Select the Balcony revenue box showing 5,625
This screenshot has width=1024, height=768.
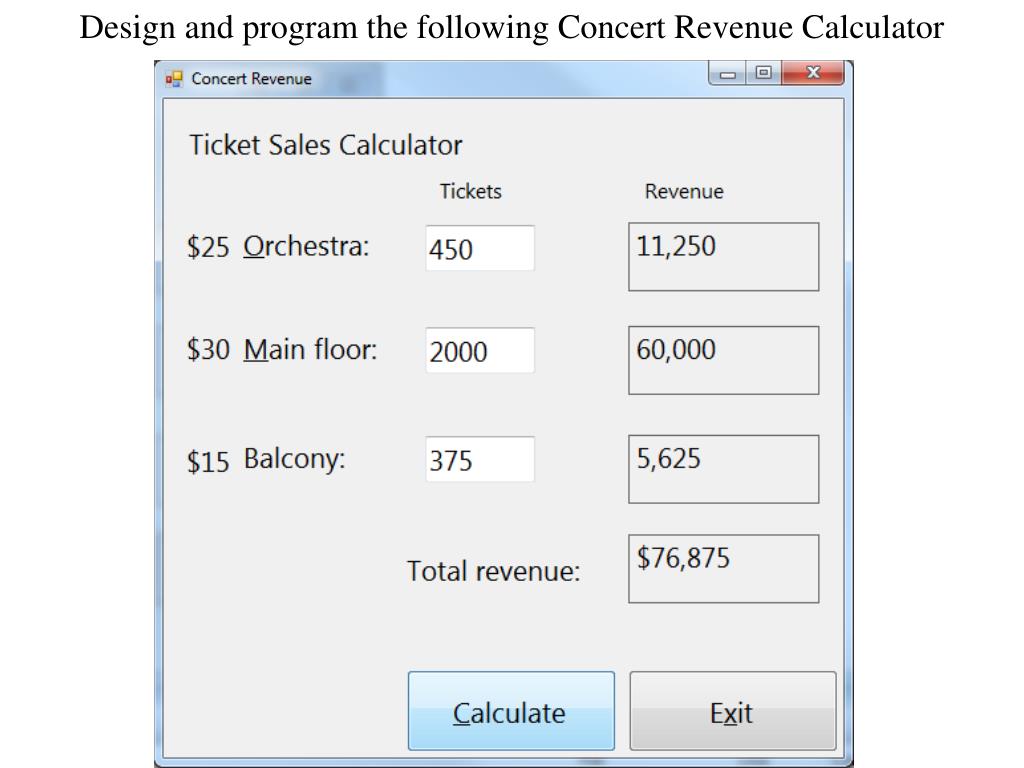[723, 469]
